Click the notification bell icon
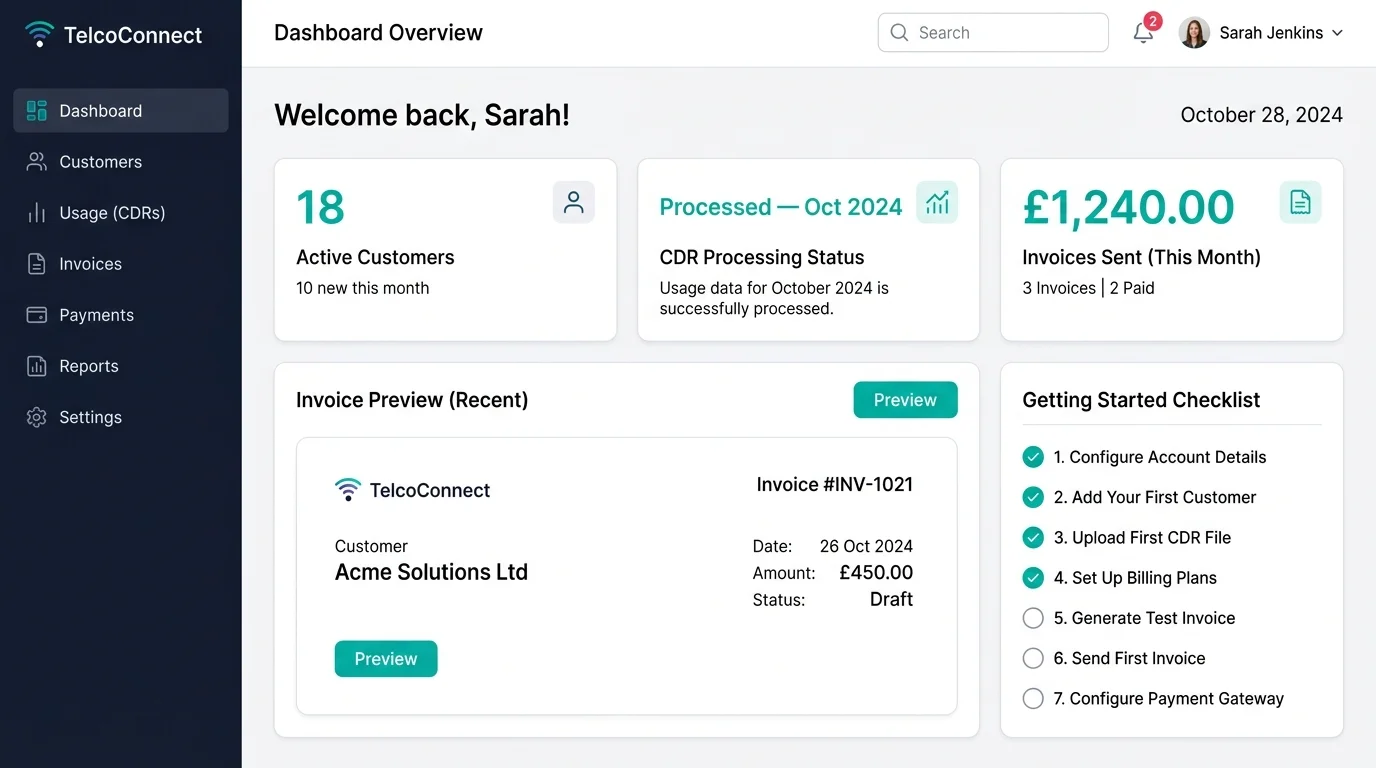This screenshot has height=768, width=1376. [x=1142, y=32]
